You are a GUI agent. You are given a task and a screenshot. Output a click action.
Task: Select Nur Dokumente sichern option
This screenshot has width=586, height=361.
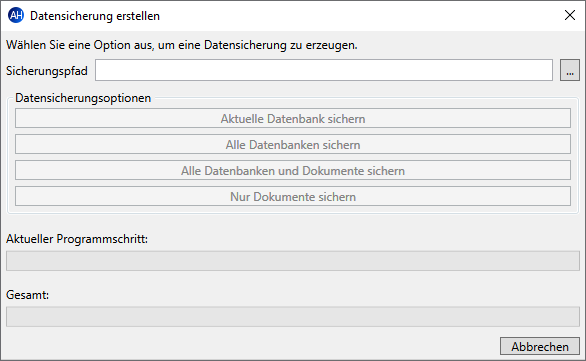point(293,197)
